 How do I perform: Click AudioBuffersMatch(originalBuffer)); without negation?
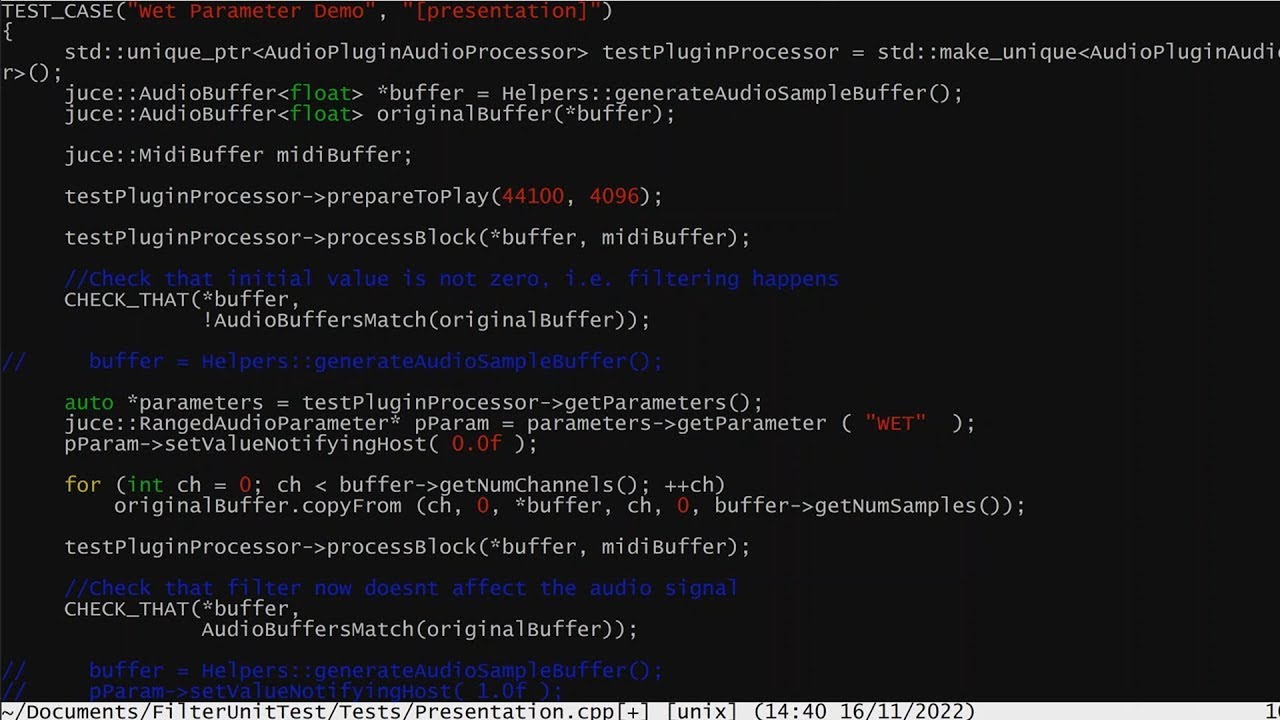(420, 629)
